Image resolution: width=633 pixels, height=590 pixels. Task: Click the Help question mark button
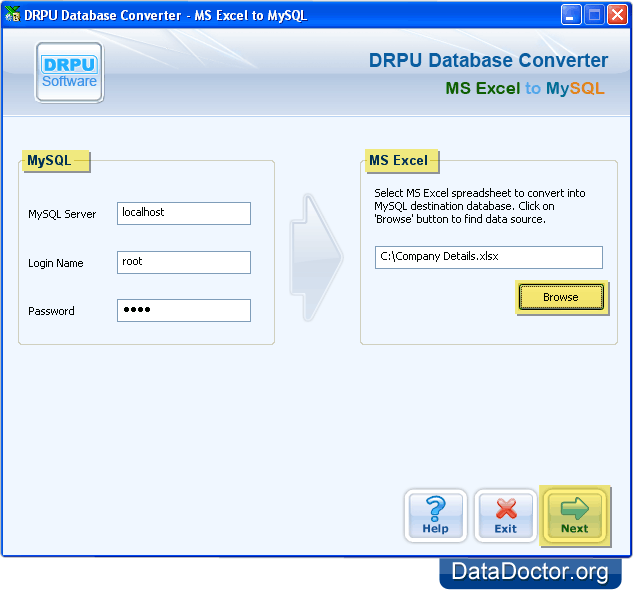[x=436, y=516]
